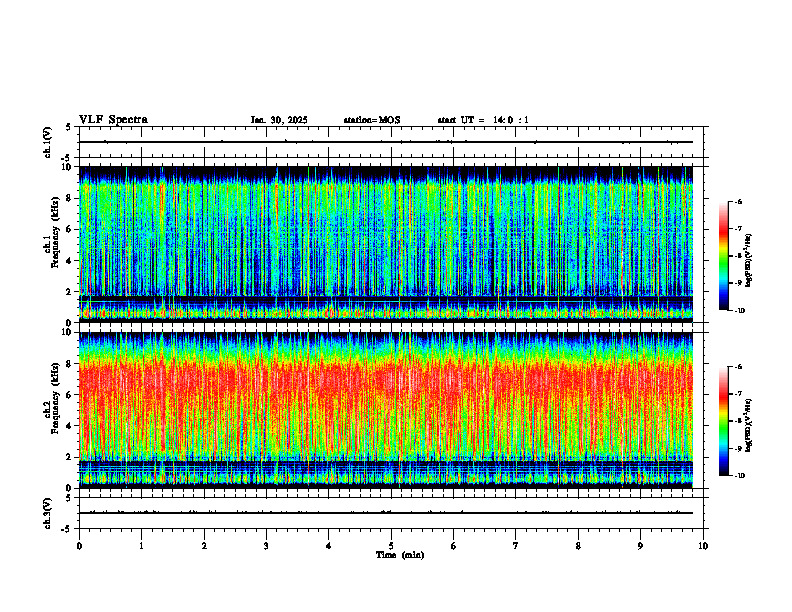The height and width of the screenshot is (612, 792).
Task: Click time axis tick label "5"
Action: tap(391, 546)
